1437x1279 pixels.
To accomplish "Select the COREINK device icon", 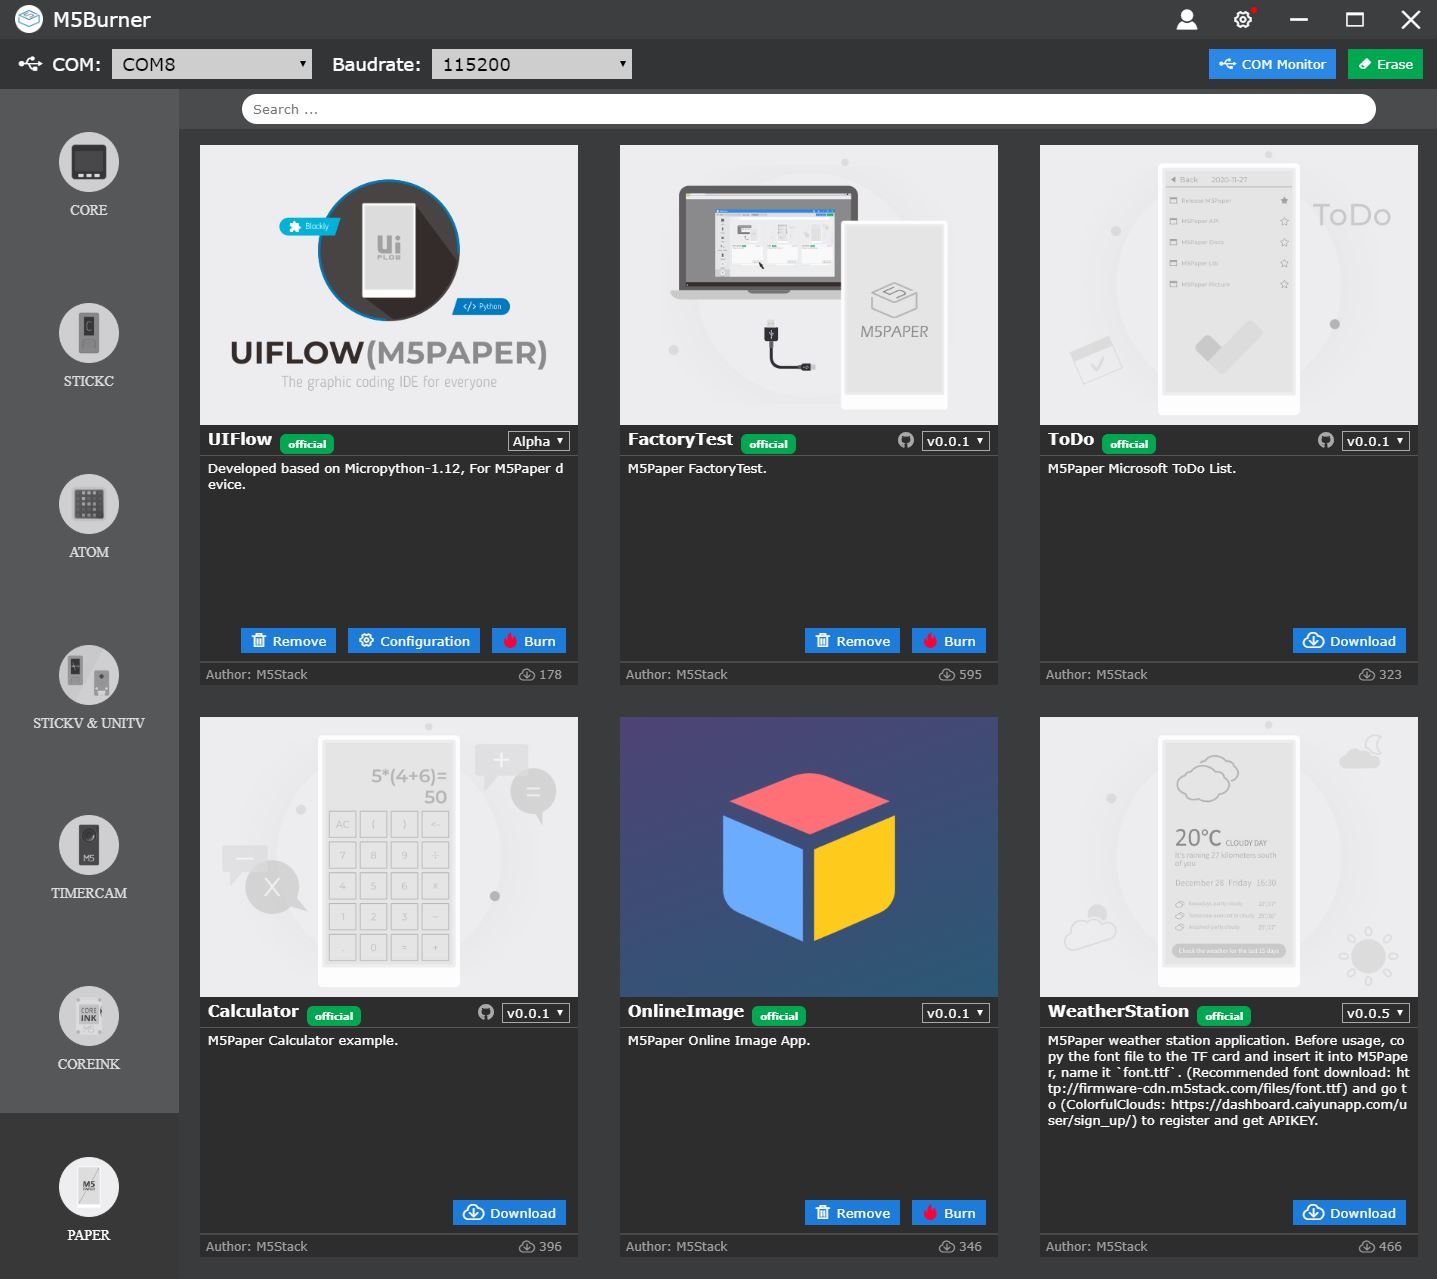I will [x=89, y=1016].
